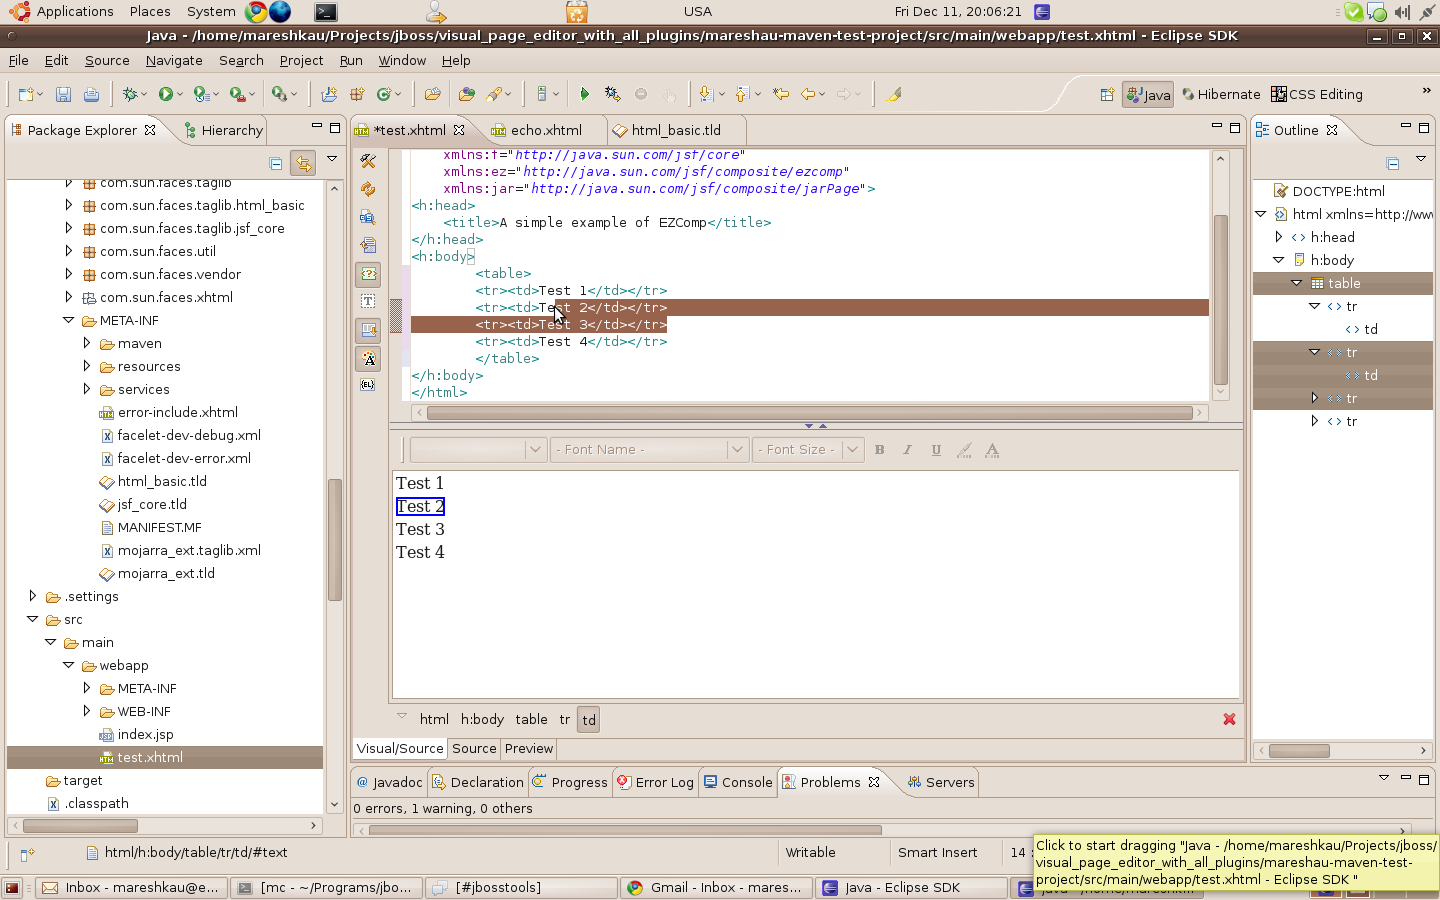Select index.jsp in Package Explorer
This screenshot has height=900, width=1440.
click(145, 734)
